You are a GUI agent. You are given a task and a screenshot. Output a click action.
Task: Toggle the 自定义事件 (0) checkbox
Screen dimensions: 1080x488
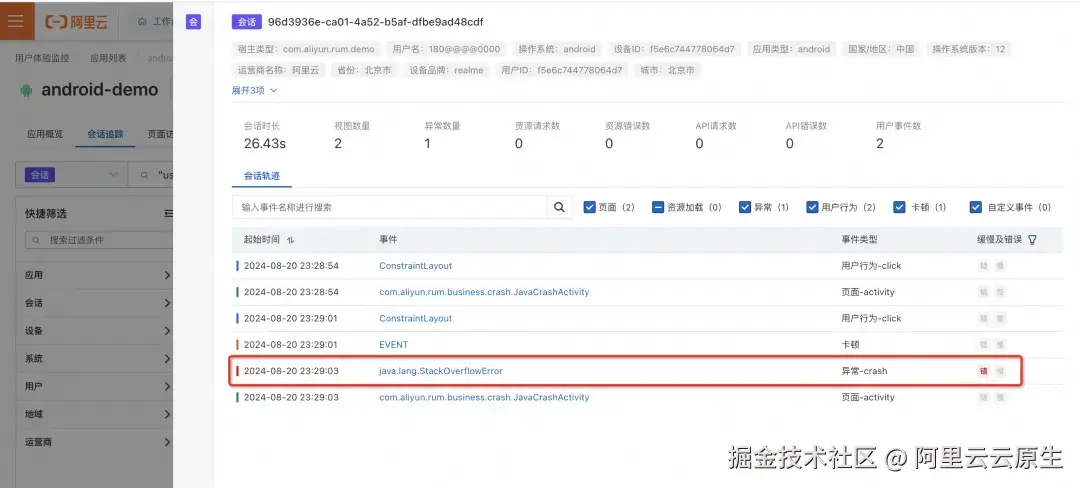(x=975, y=207)
